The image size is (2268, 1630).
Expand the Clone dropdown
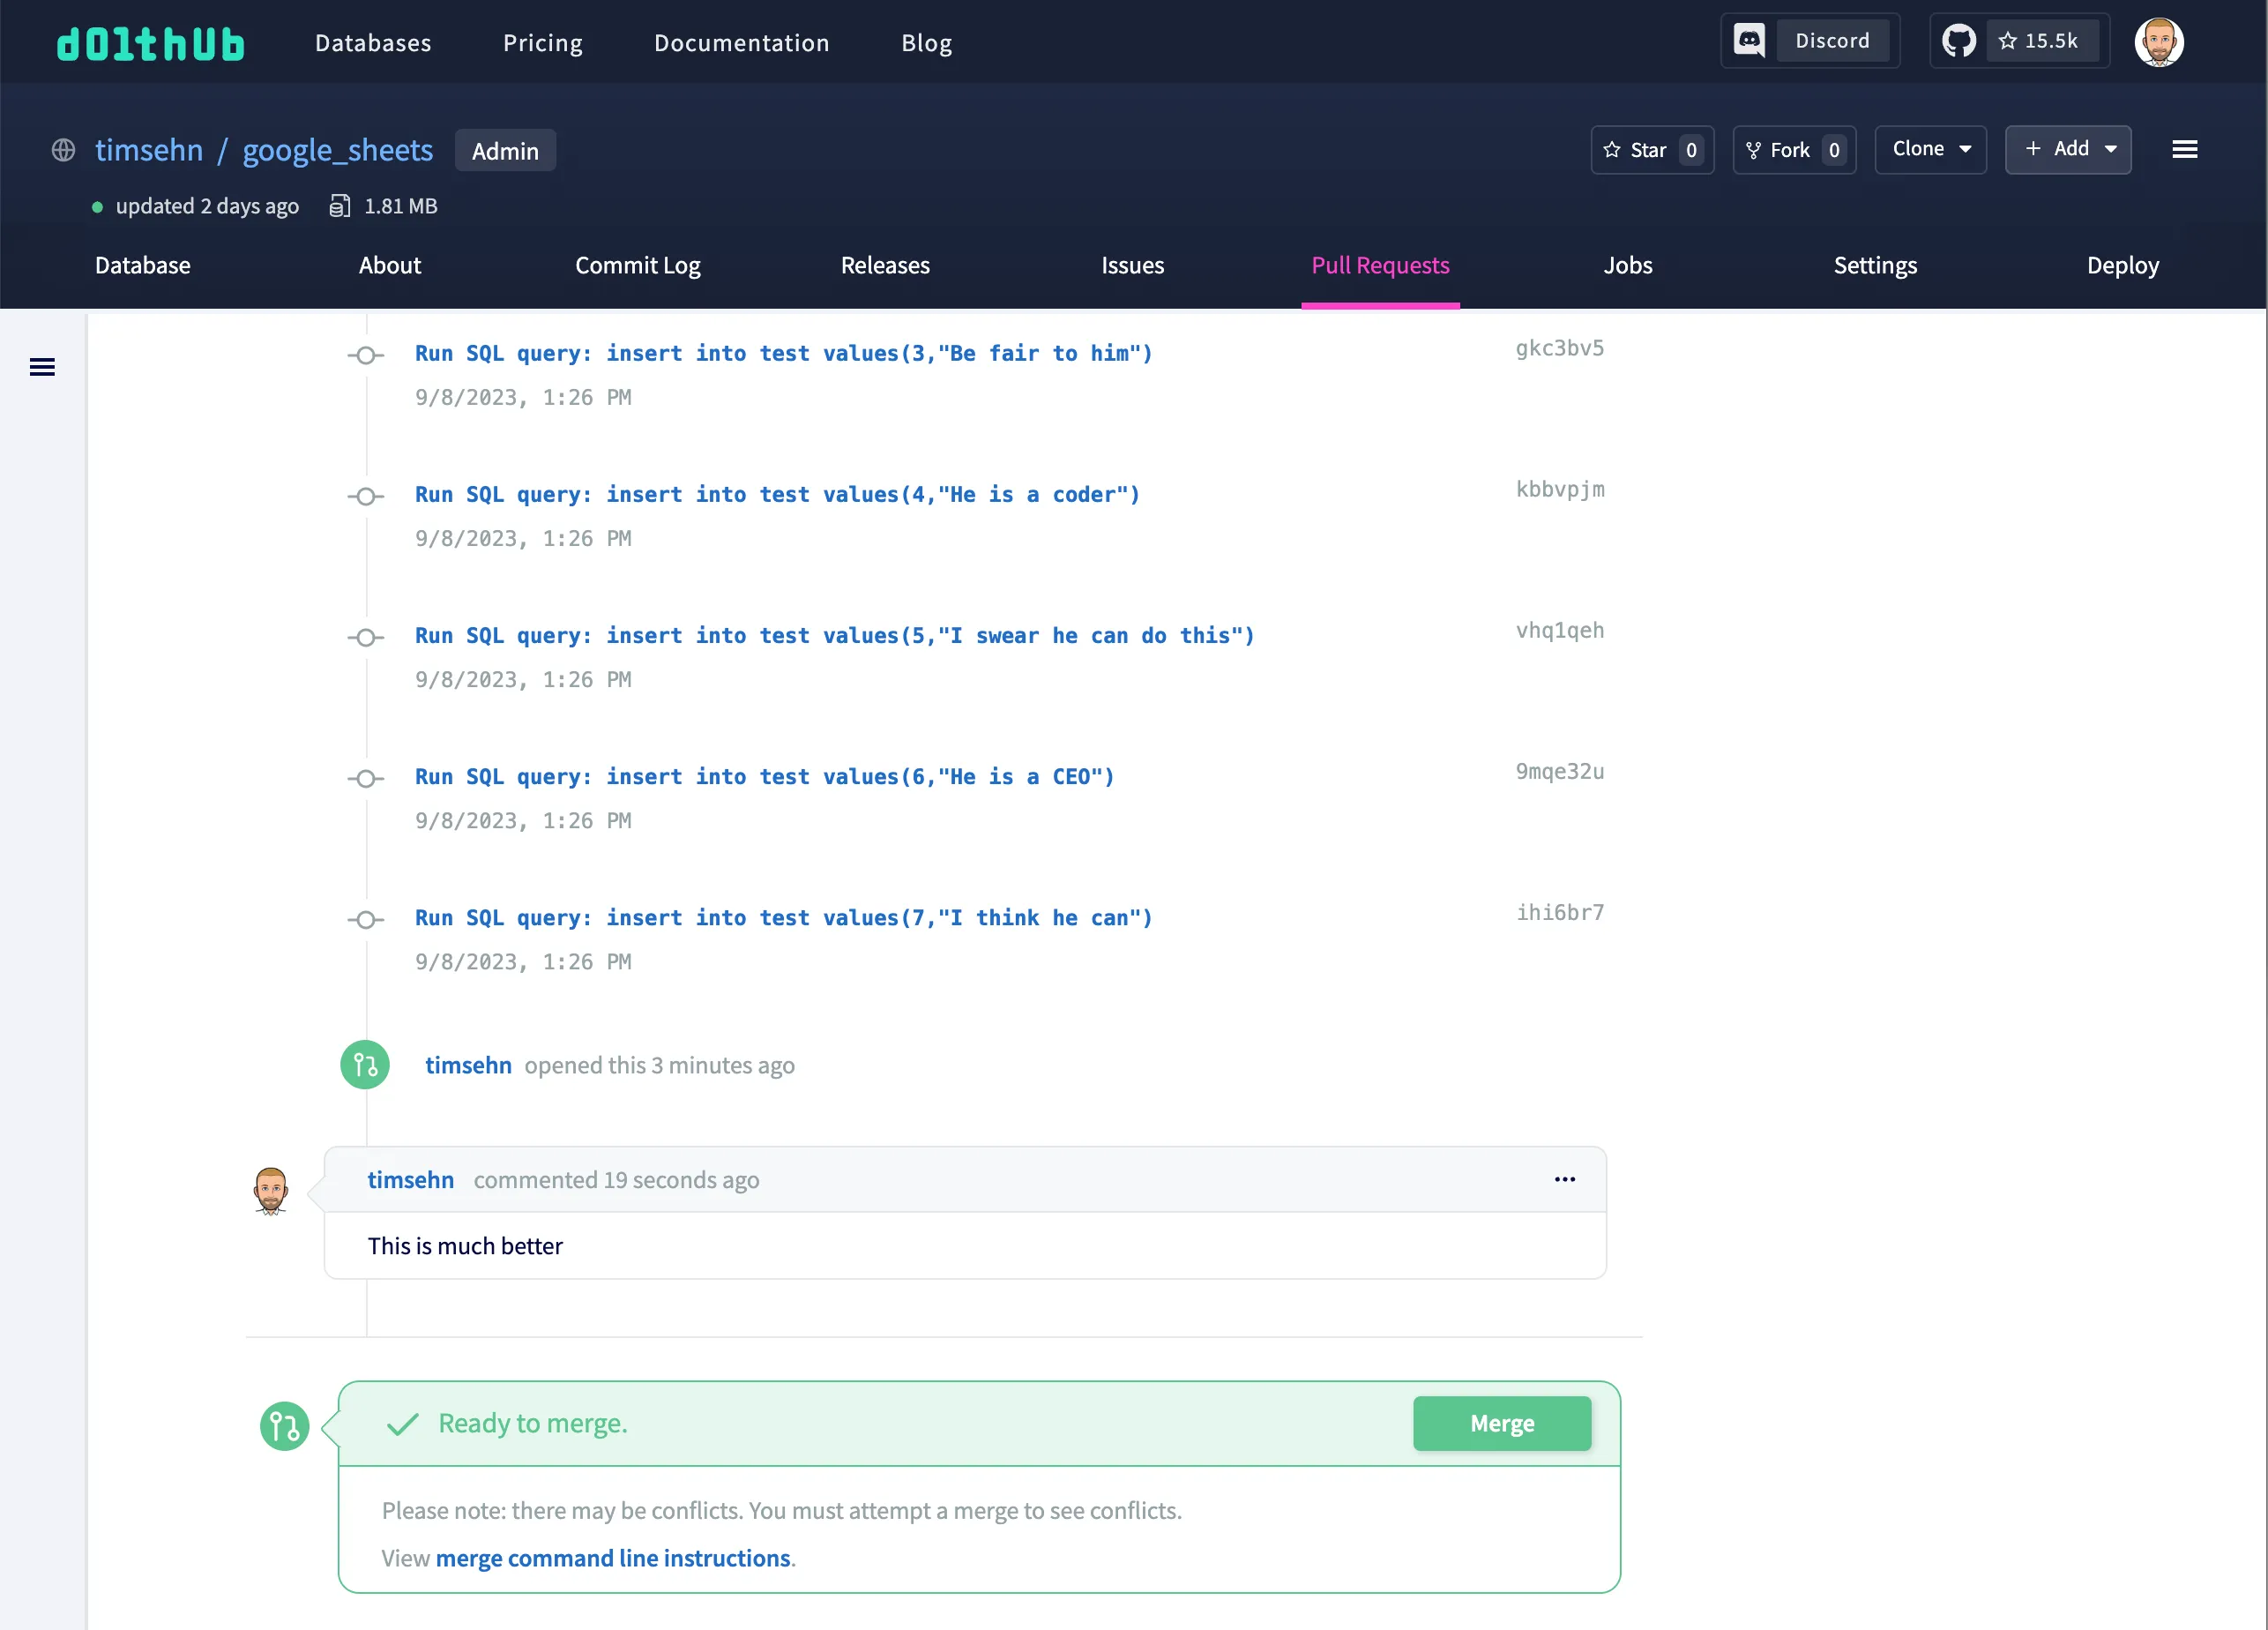point(1930,149)
